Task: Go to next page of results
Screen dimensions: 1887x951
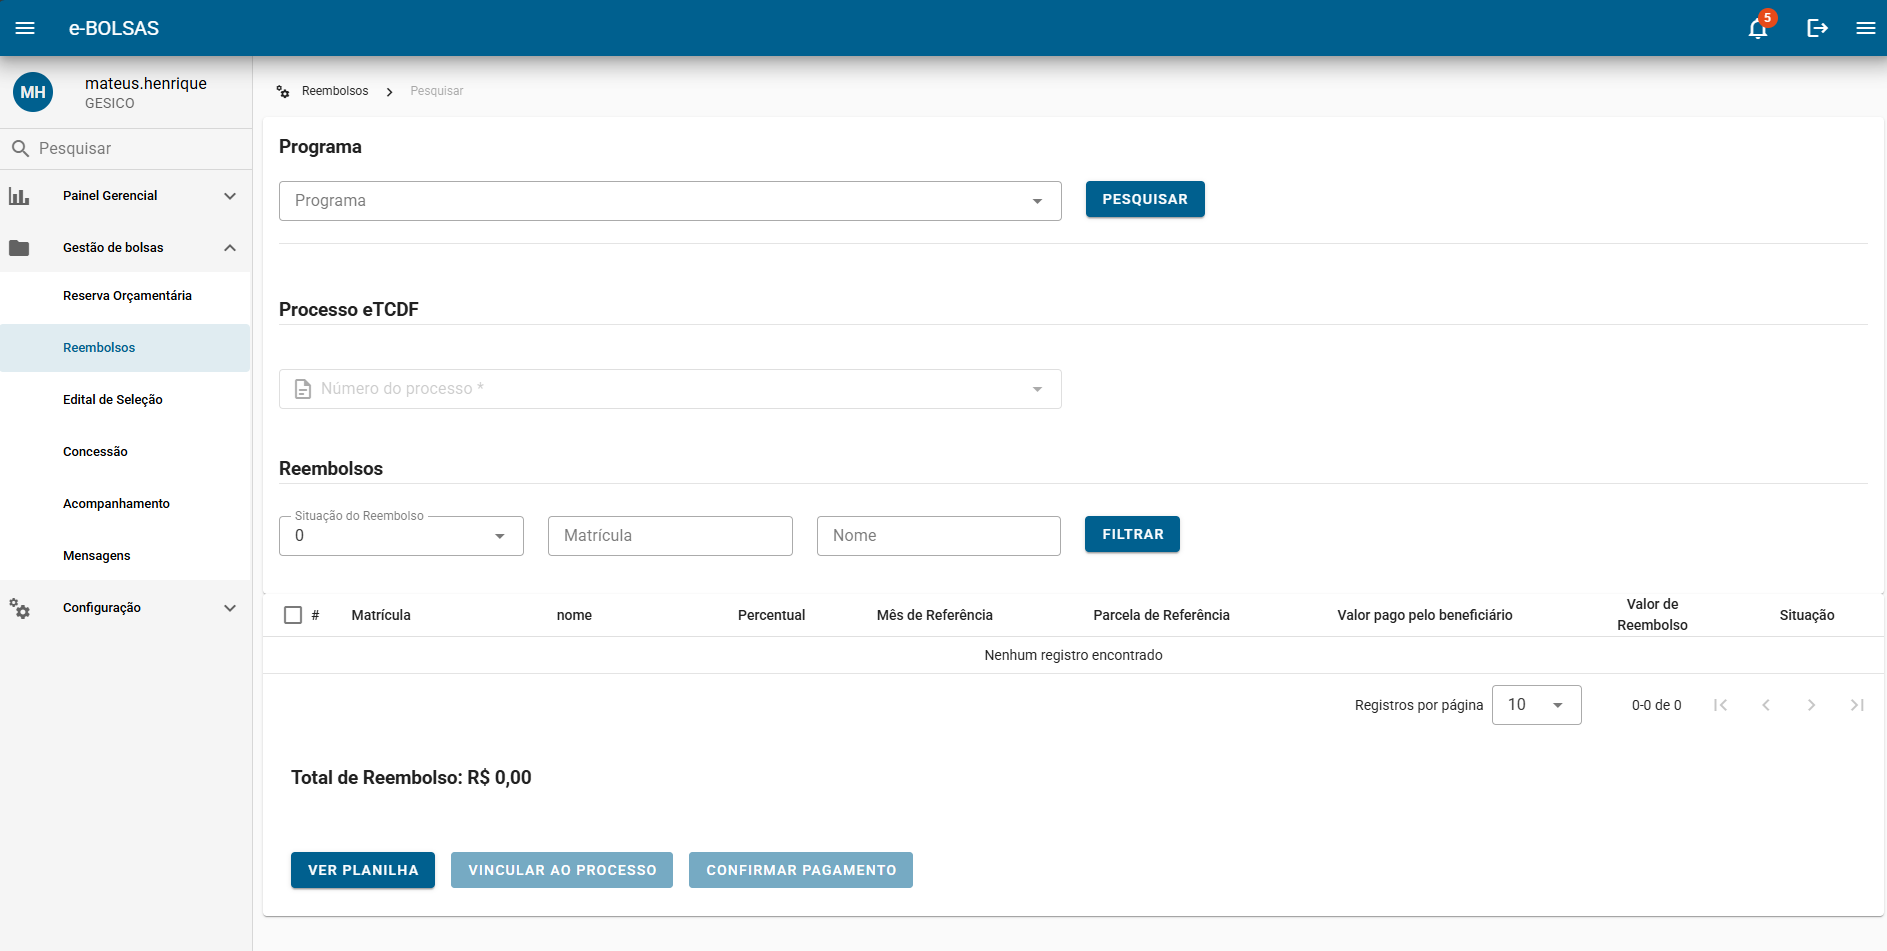Action: pos(1811,705)
